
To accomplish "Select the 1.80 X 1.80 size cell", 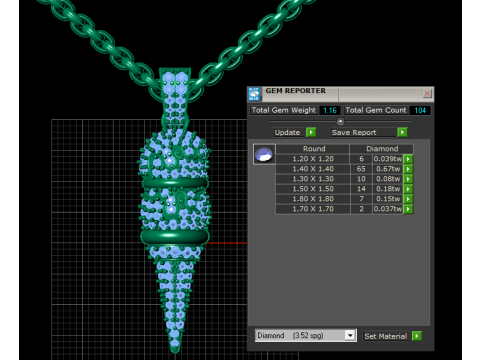I will point(313,199).
